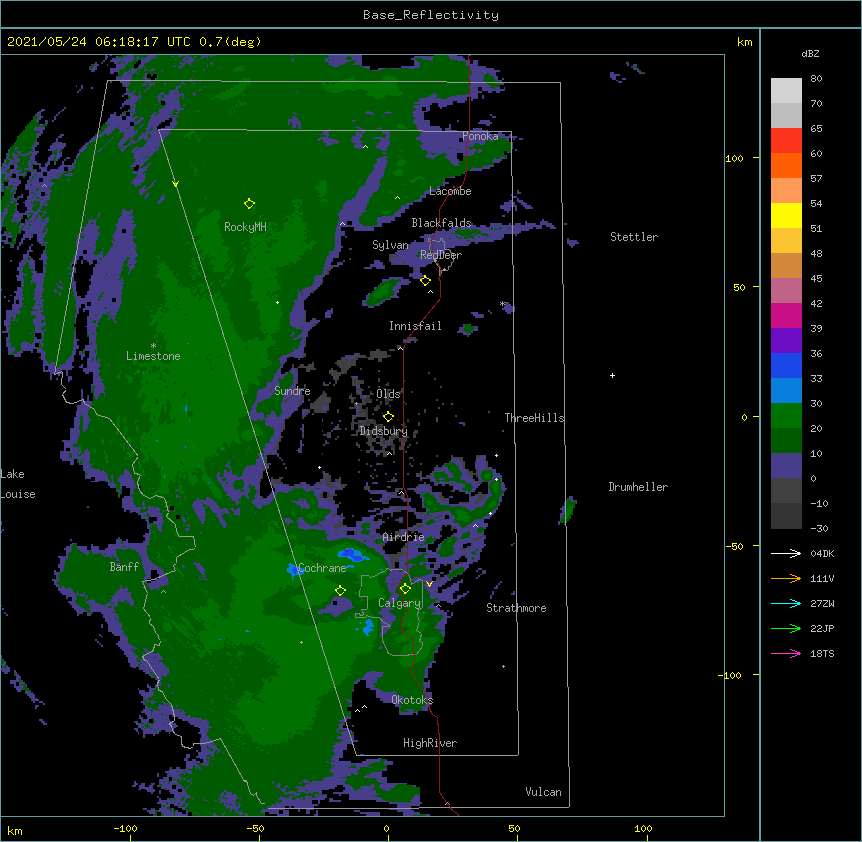
Task: Click the Base_Reflectivity title
Action: (431, 15)
